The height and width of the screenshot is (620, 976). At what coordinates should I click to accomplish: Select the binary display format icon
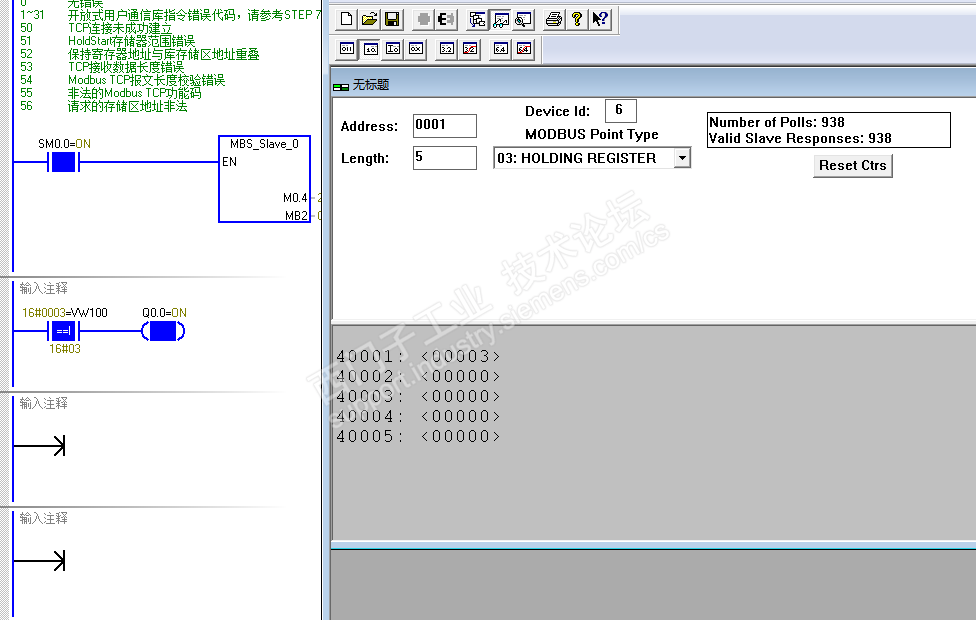(347, 49)
